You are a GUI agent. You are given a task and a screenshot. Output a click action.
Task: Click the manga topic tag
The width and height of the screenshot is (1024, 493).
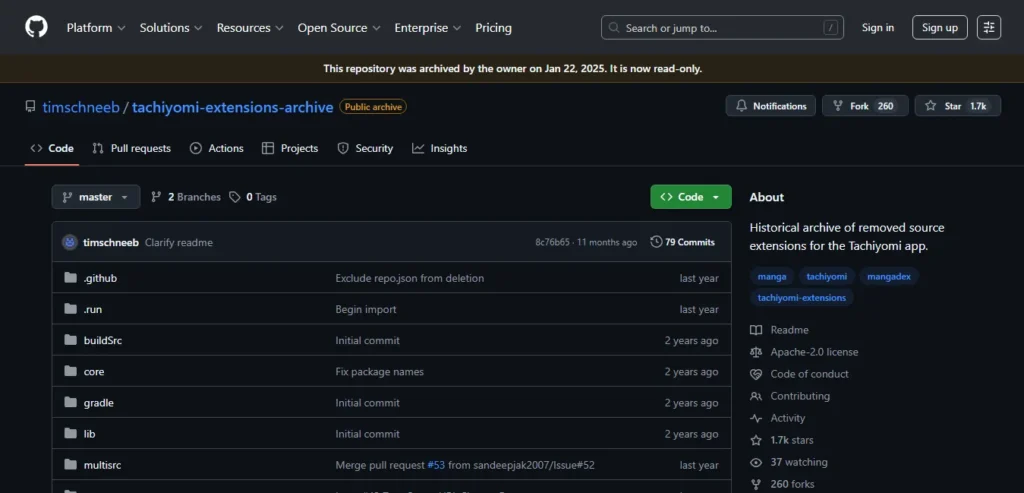[772, 276]
